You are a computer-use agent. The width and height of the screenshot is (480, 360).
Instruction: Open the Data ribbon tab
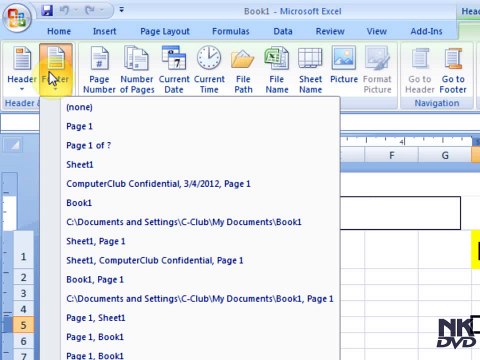[283, 31]
